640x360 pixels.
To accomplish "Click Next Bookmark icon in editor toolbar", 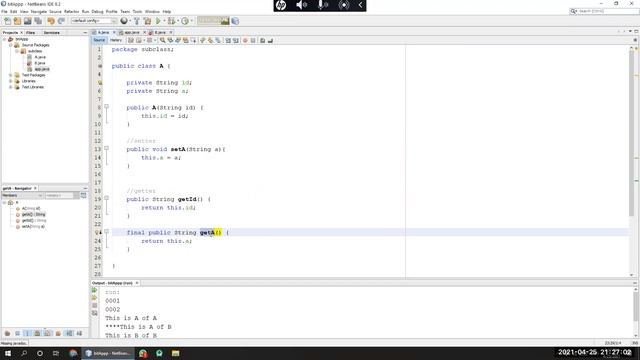I will pos(210,40).
